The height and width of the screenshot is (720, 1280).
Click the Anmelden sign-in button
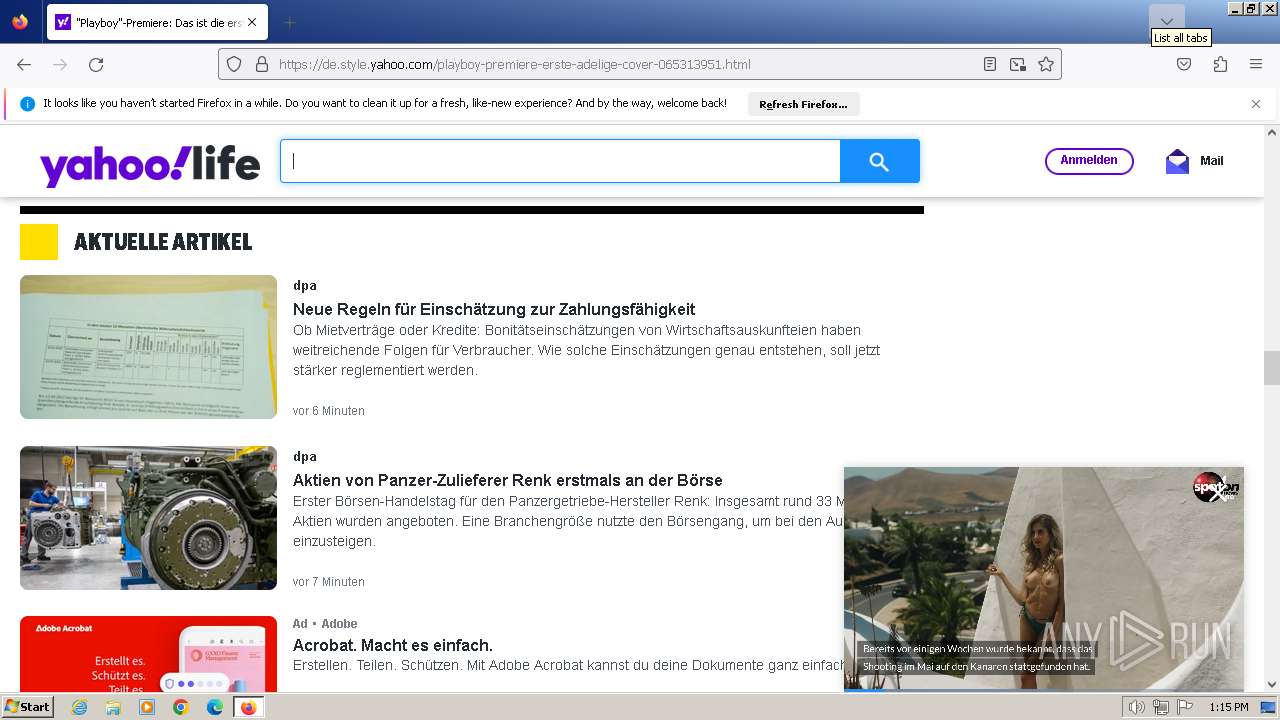[1089, 161]
